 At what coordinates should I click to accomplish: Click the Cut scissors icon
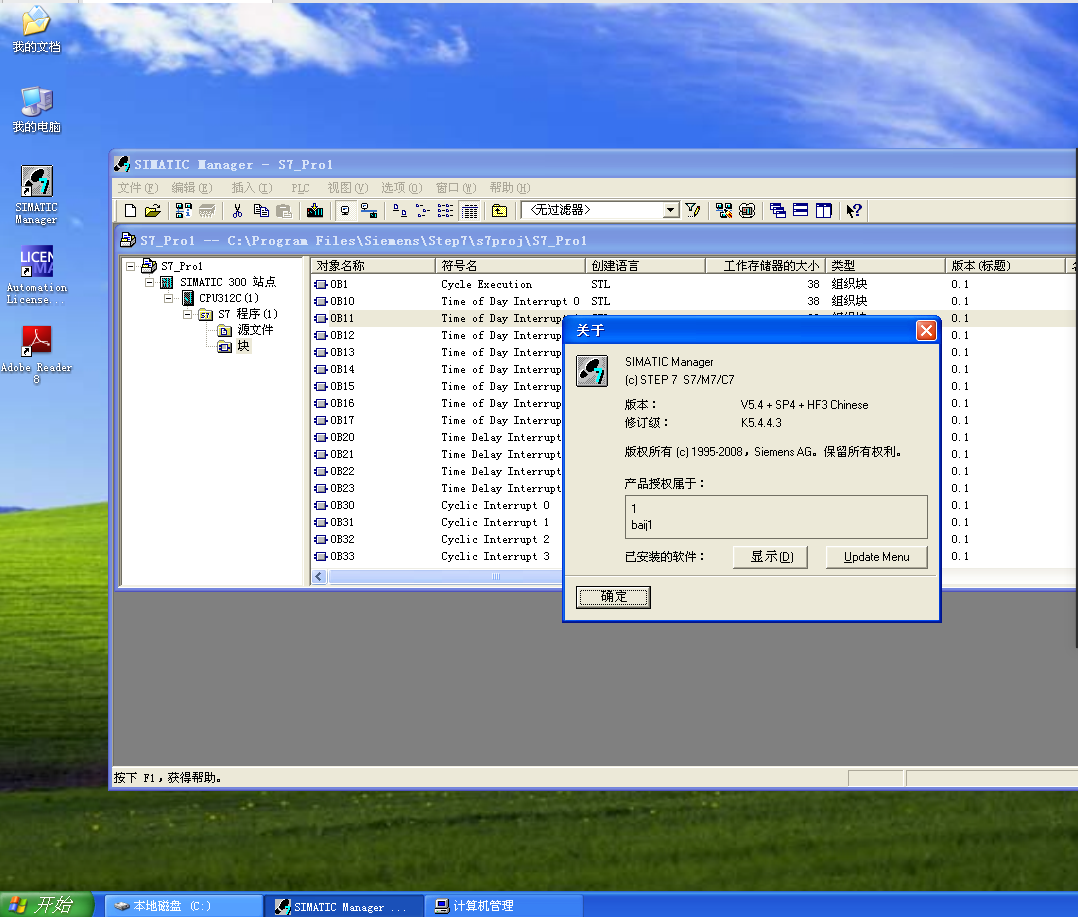tap(237, 210)
